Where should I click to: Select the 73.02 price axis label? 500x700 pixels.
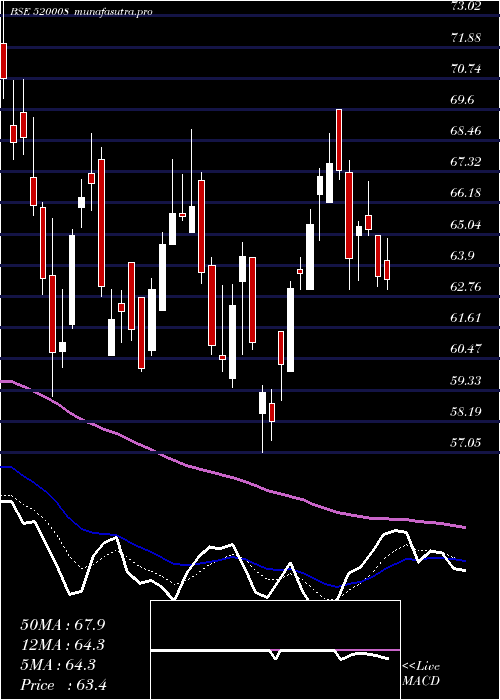466,6
